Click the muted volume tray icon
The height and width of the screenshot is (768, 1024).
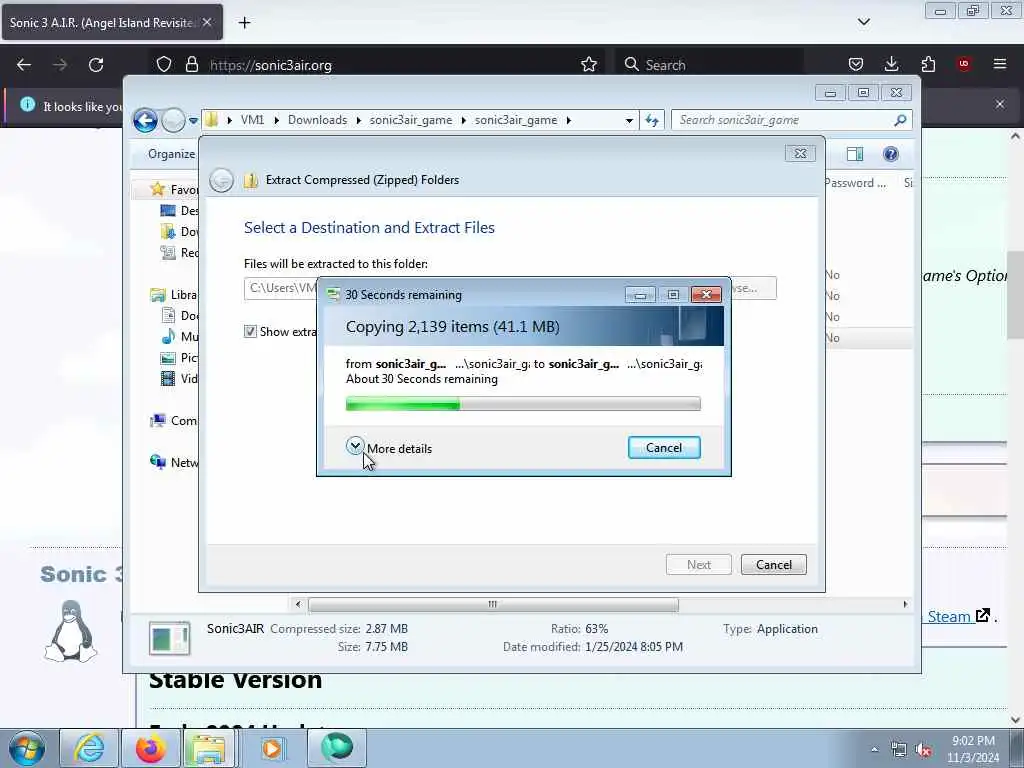923,750
